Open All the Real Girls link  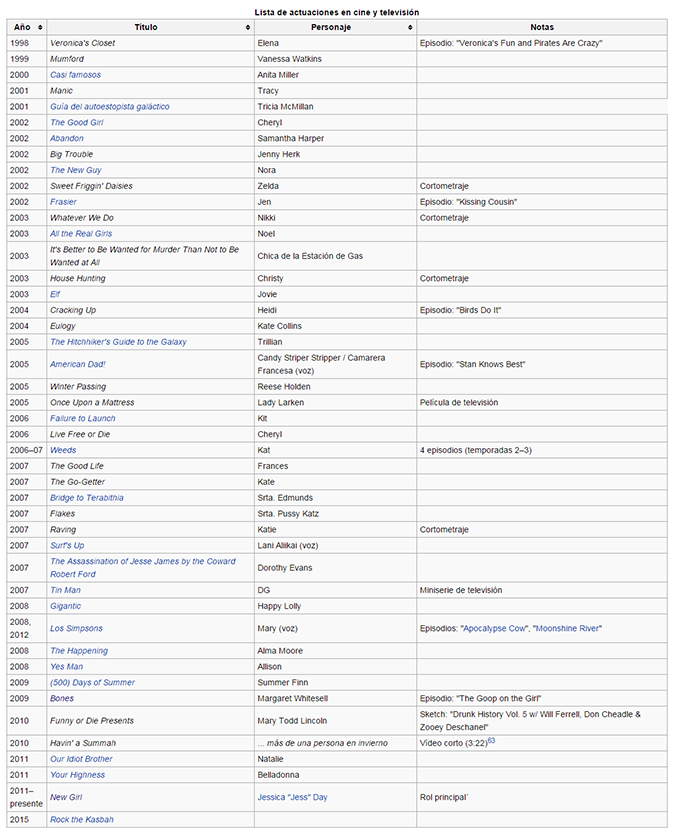pyautogui.click(x=81, y=234)
